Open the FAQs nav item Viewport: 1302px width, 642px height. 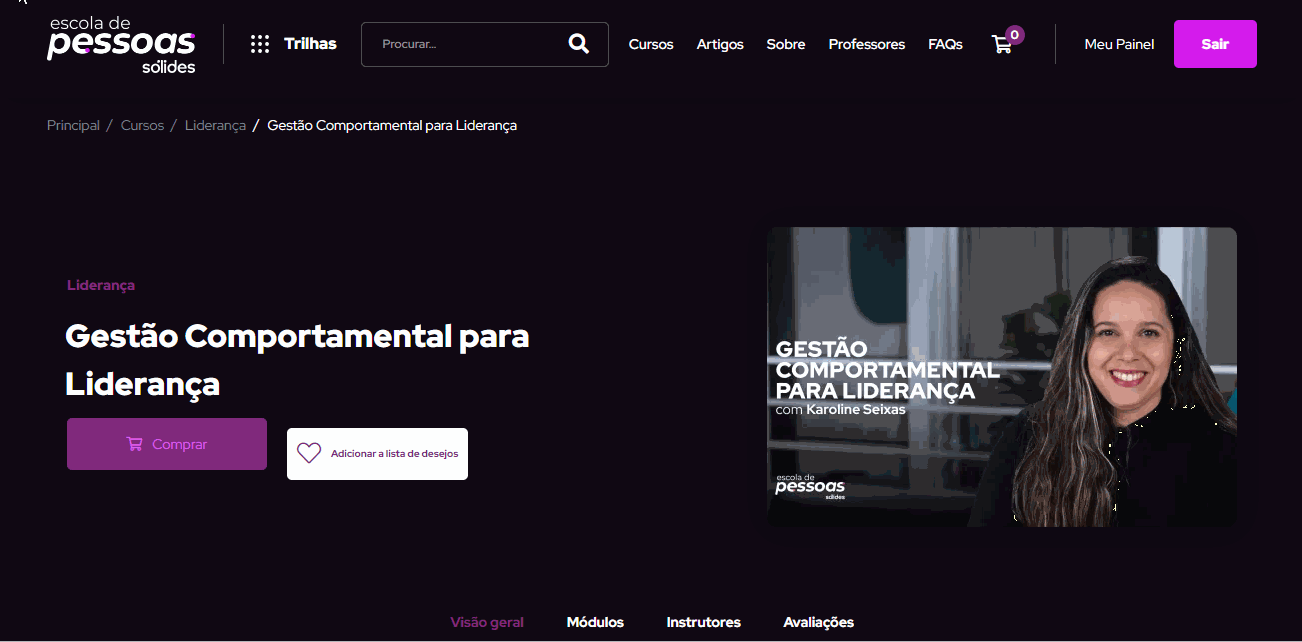945,44
